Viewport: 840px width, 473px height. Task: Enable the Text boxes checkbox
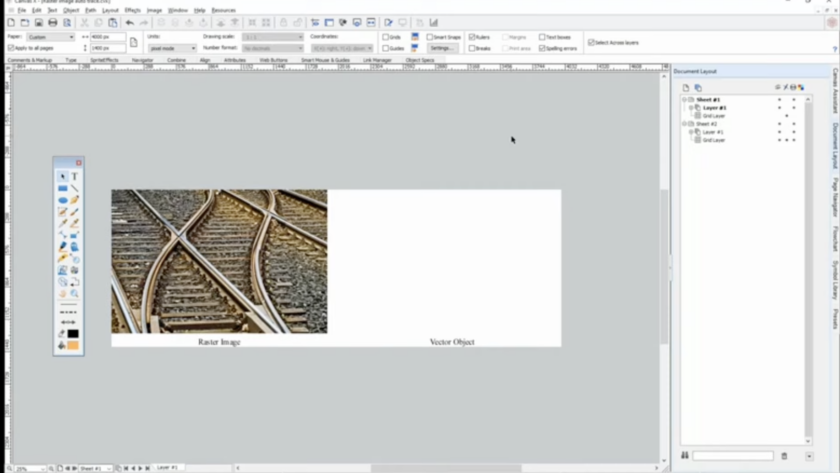pyautogui.click(x=542, y=37)
